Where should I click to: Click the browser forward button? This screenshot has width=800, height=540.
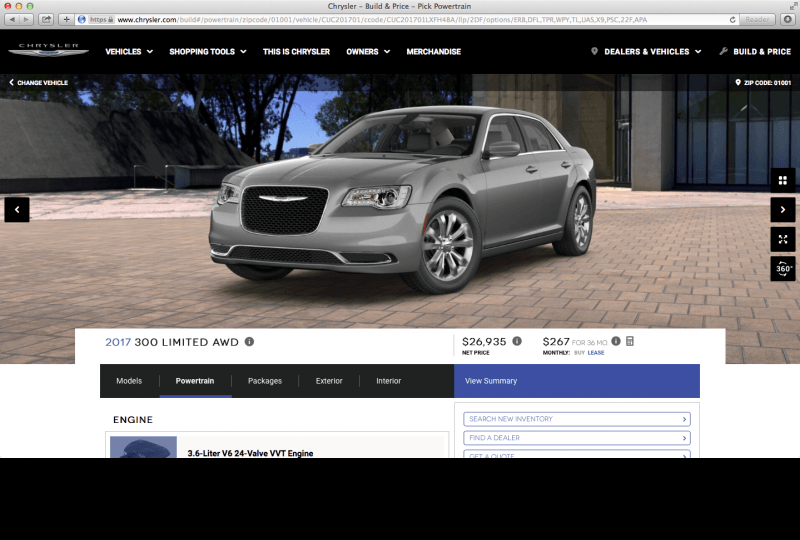pyautogui.click(x=26, y=19)
